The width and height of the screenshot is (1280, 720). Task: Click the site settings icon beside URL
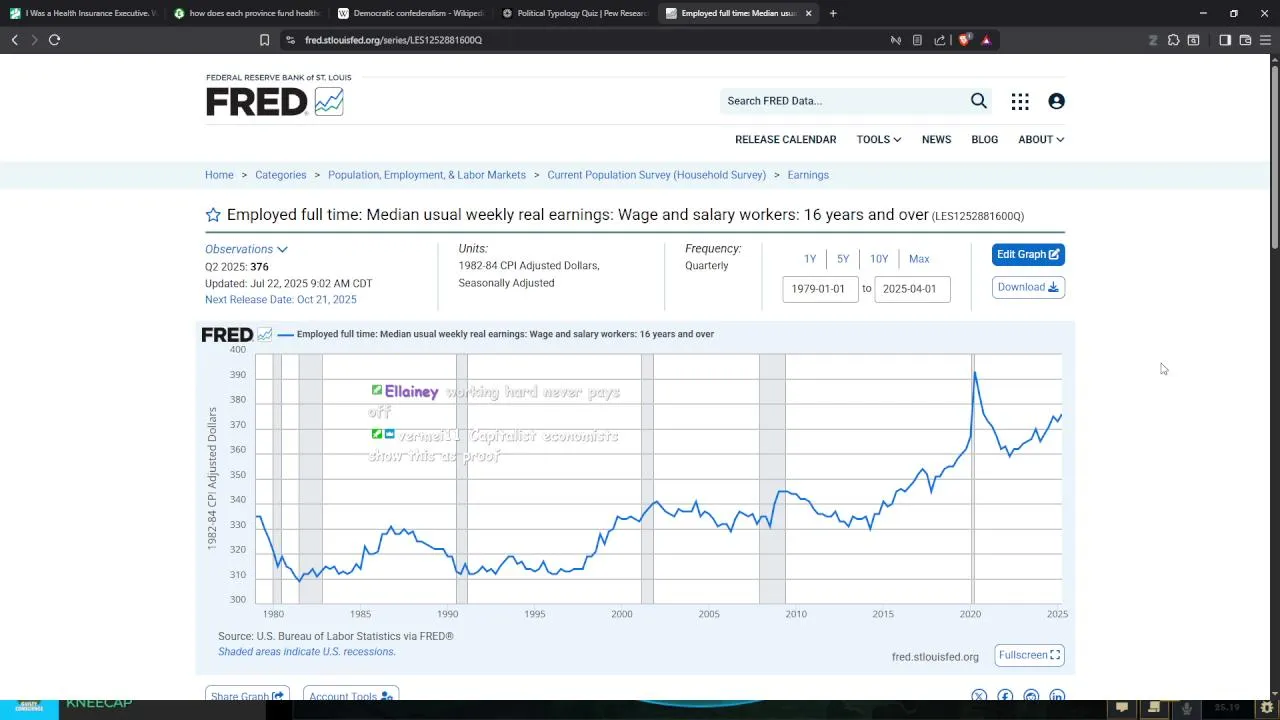click(x=290, y=40)
